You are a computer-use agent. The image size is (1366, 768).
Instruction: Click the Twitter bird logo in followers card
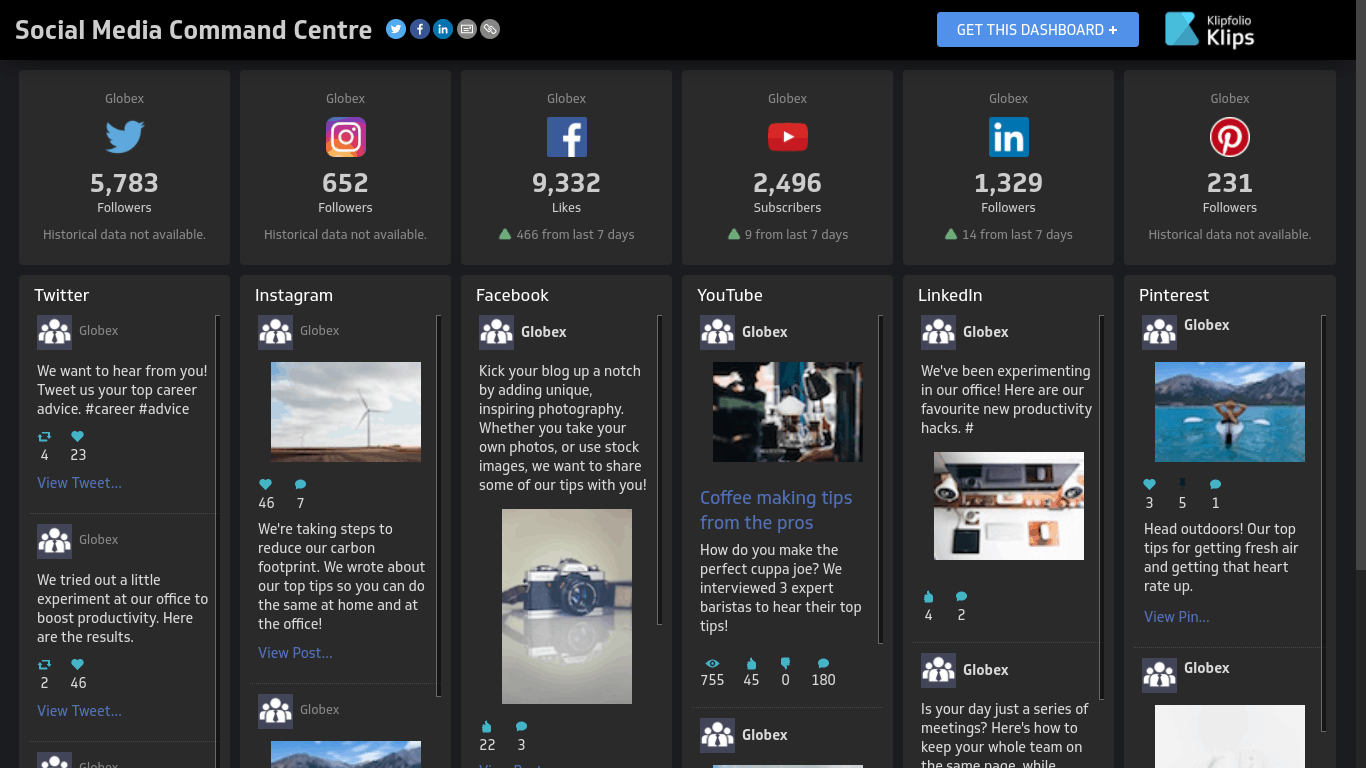tap(125, 137)
